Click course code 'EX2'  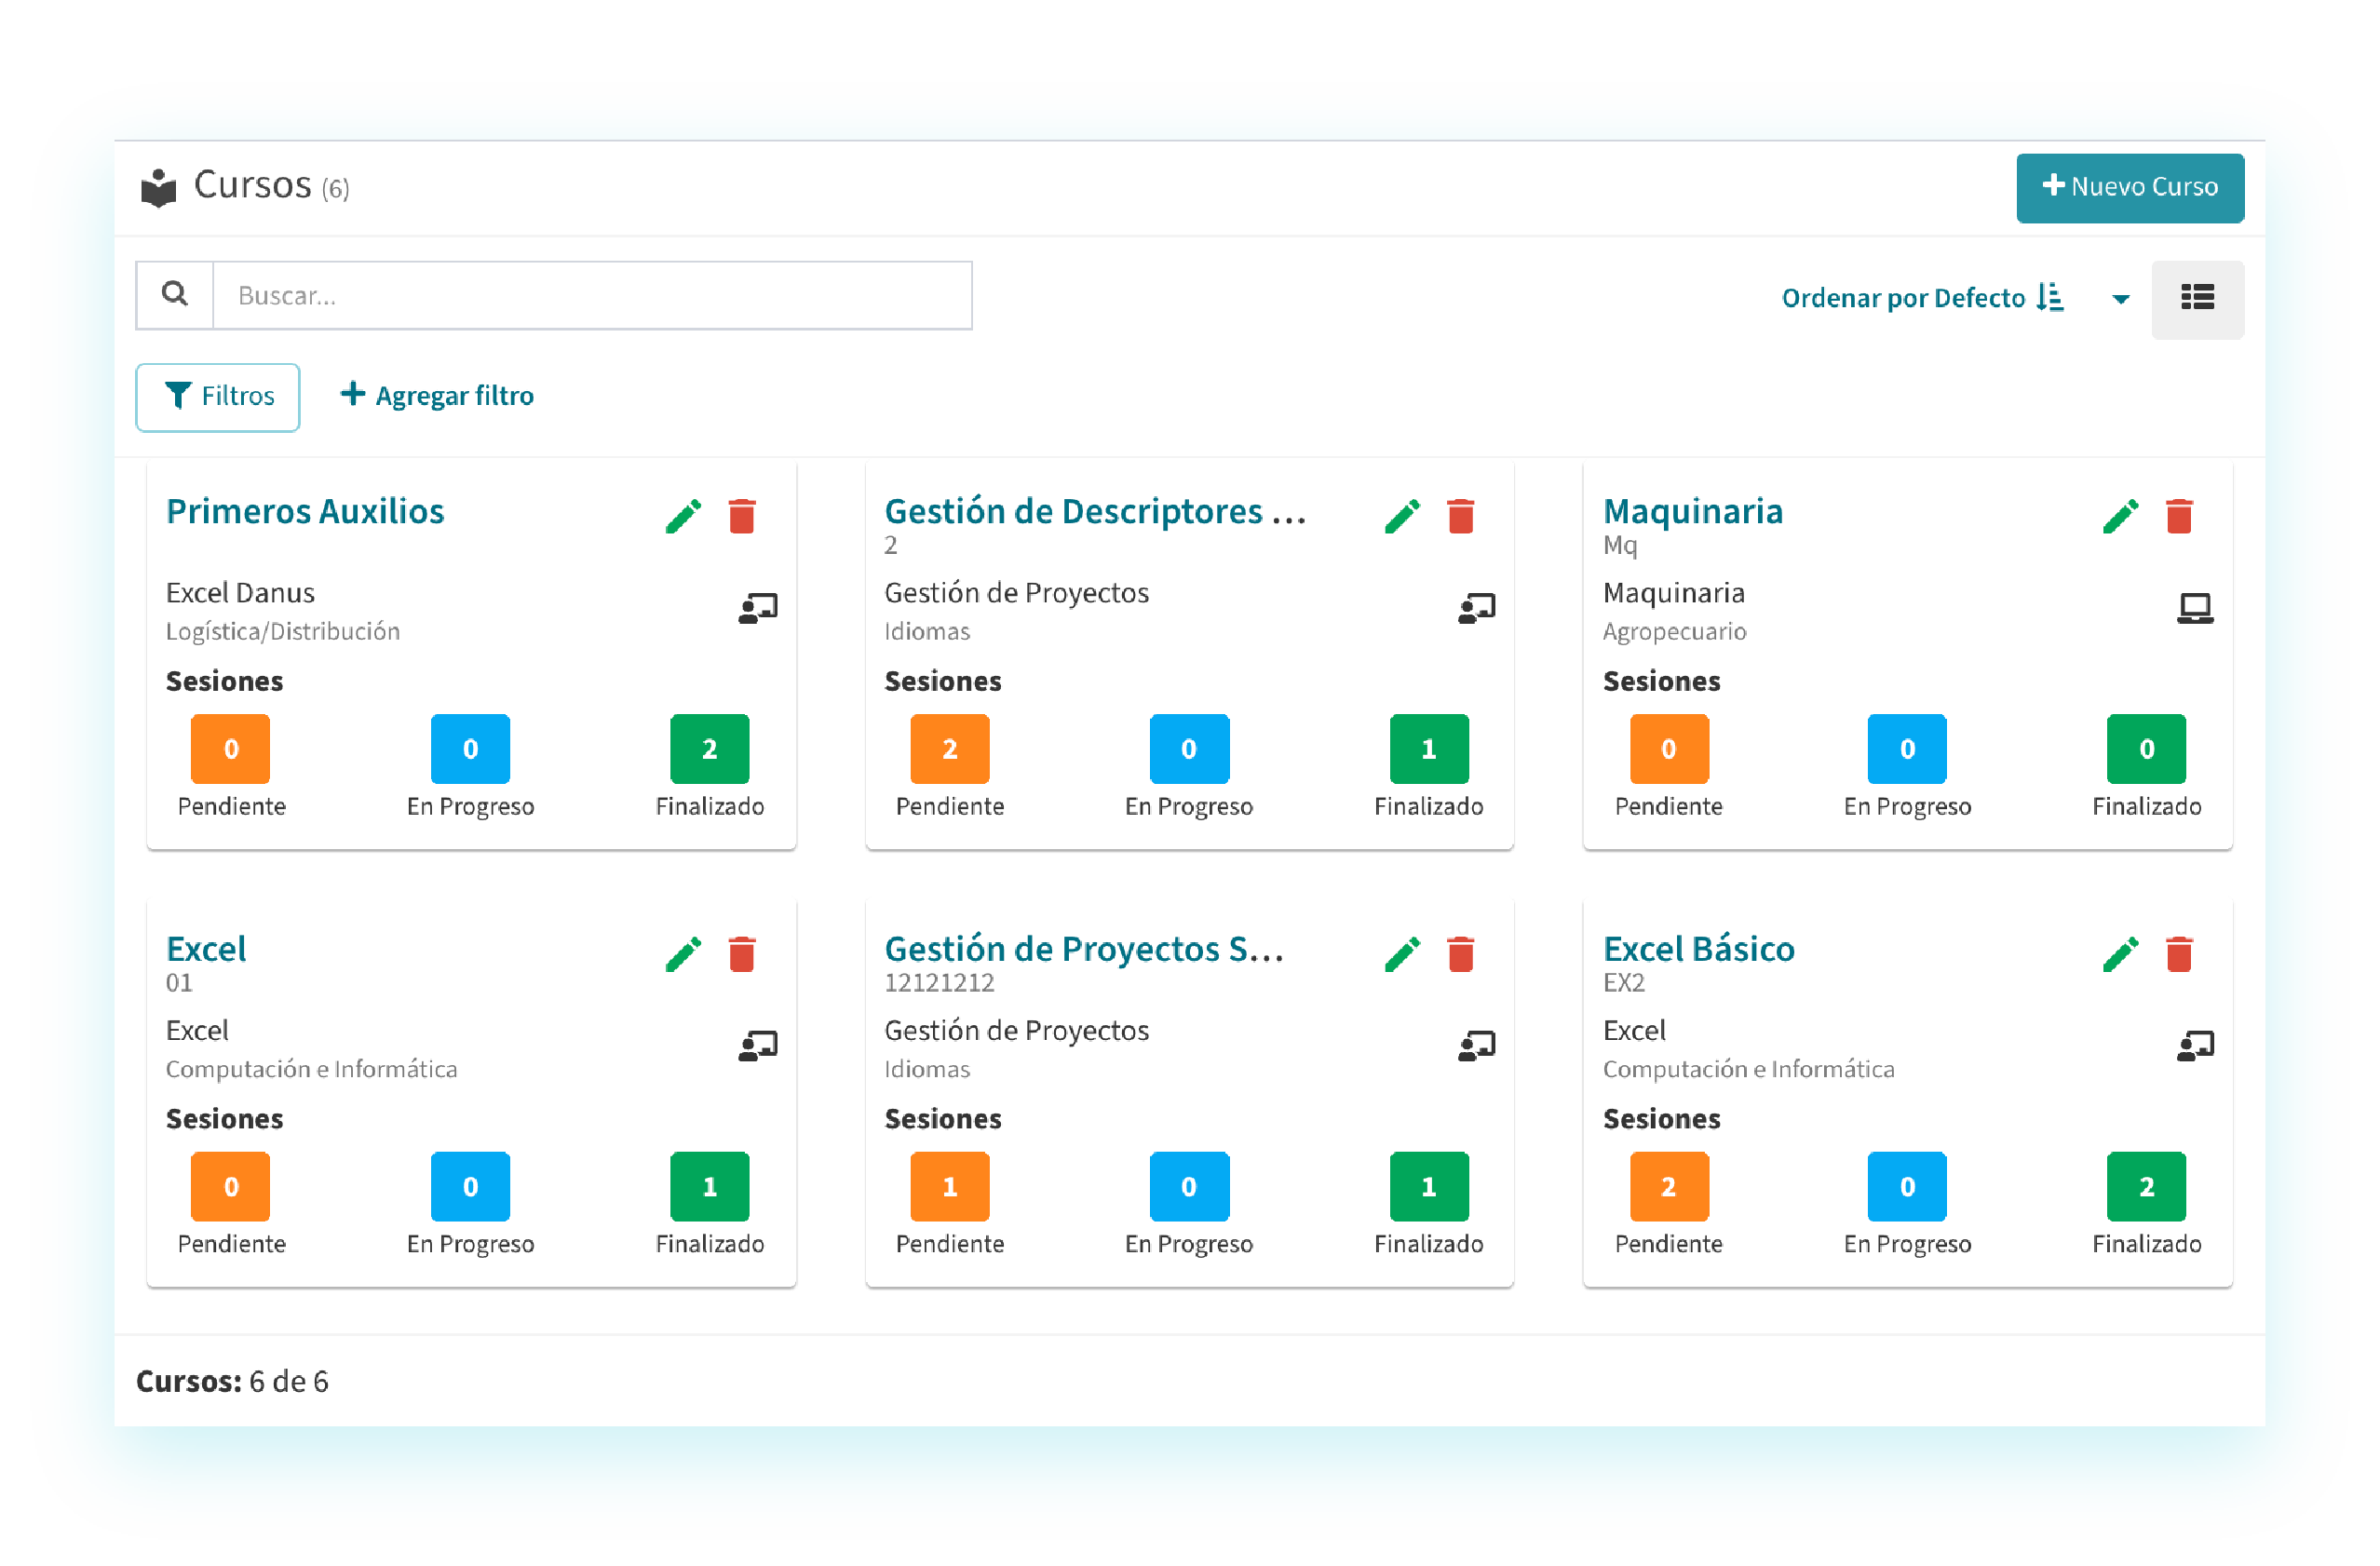1623,983
